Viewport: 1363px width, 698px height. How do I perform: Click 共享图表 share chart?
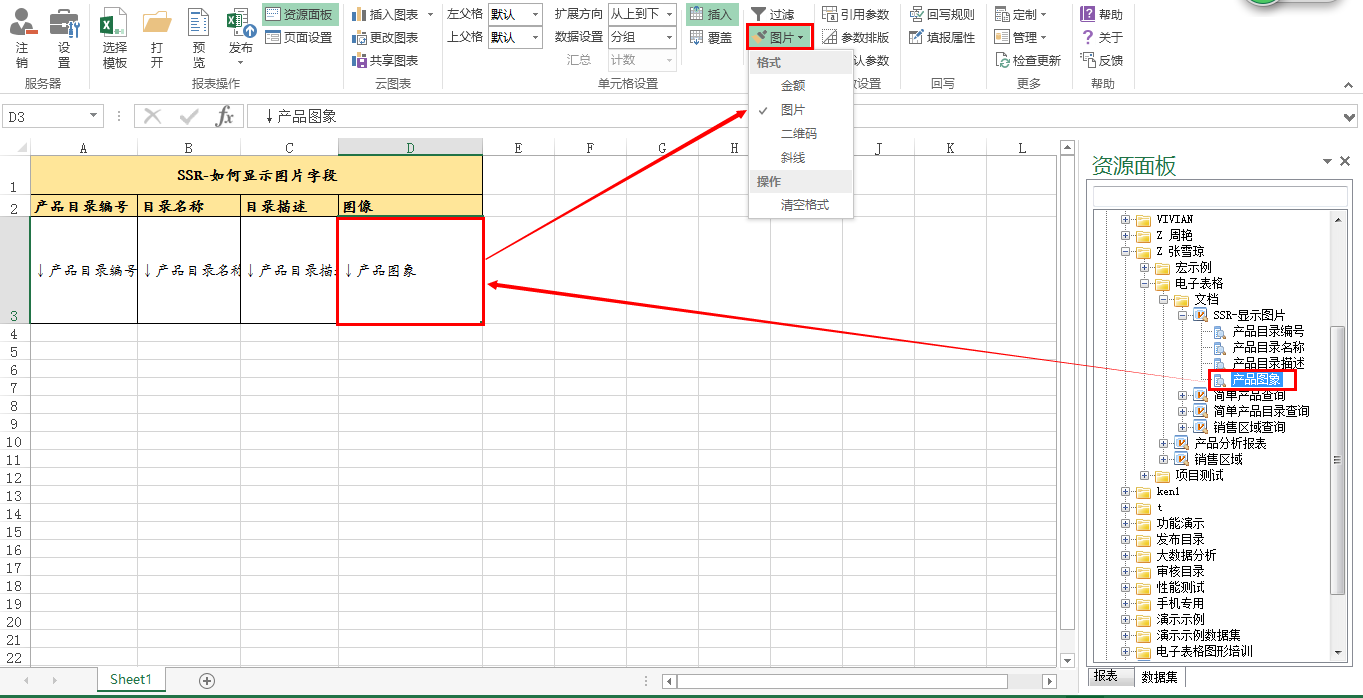[x=385, y=60]
